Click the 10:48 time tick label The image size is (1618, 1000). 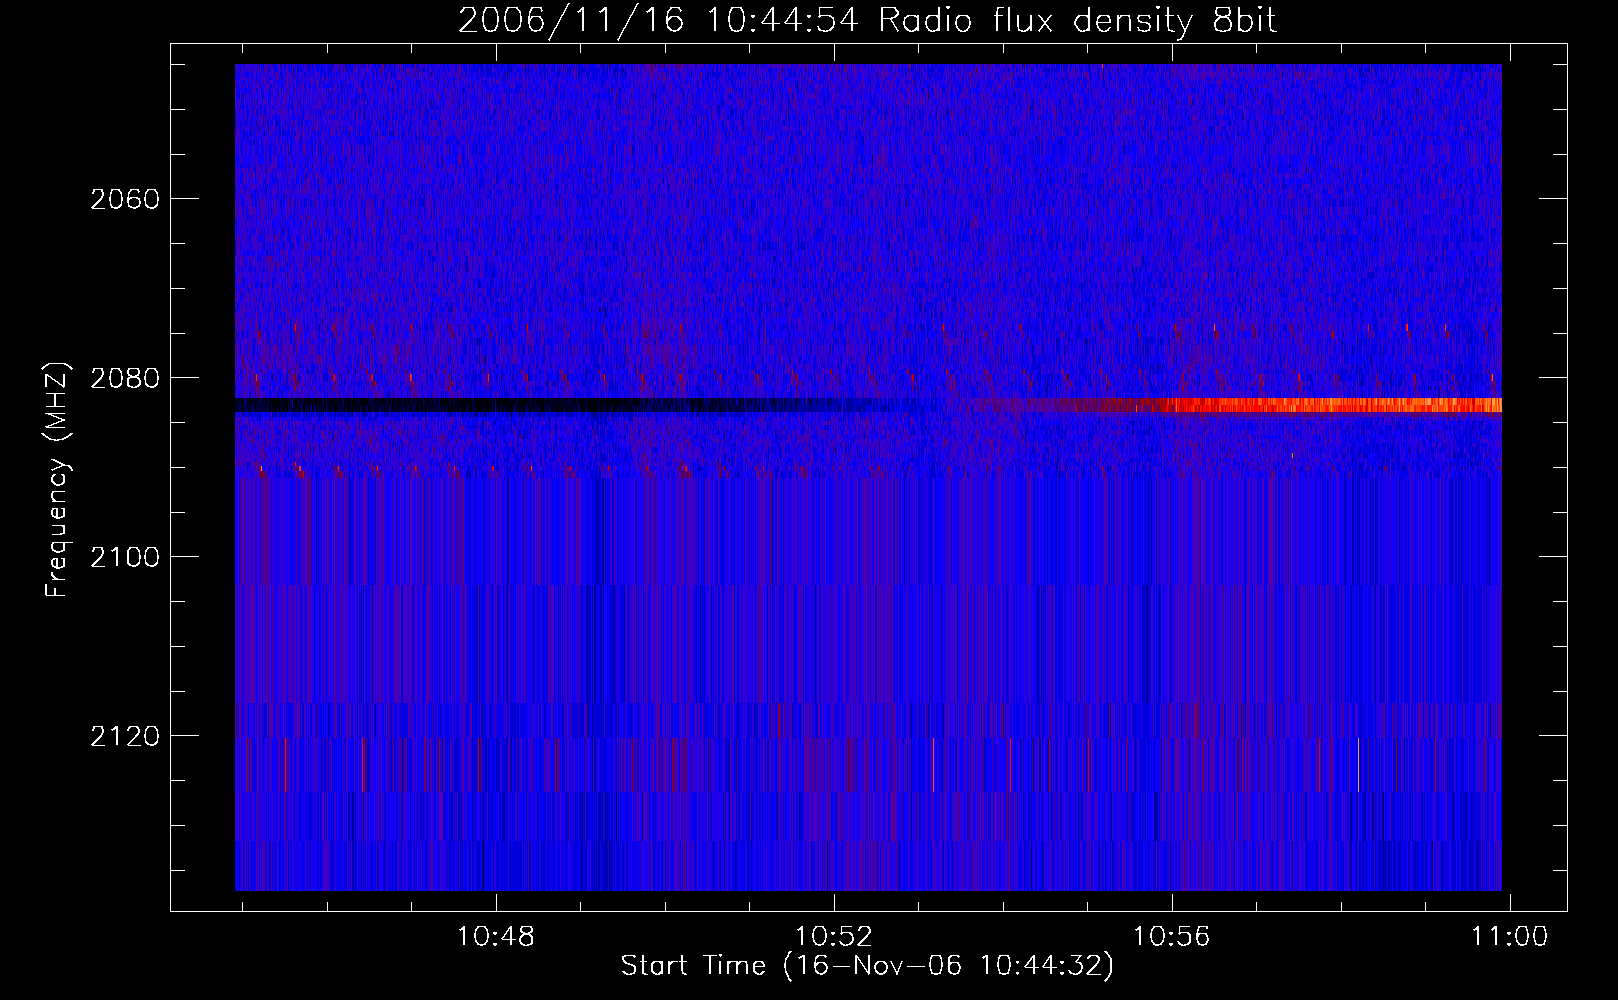click(x=496, y=937)
